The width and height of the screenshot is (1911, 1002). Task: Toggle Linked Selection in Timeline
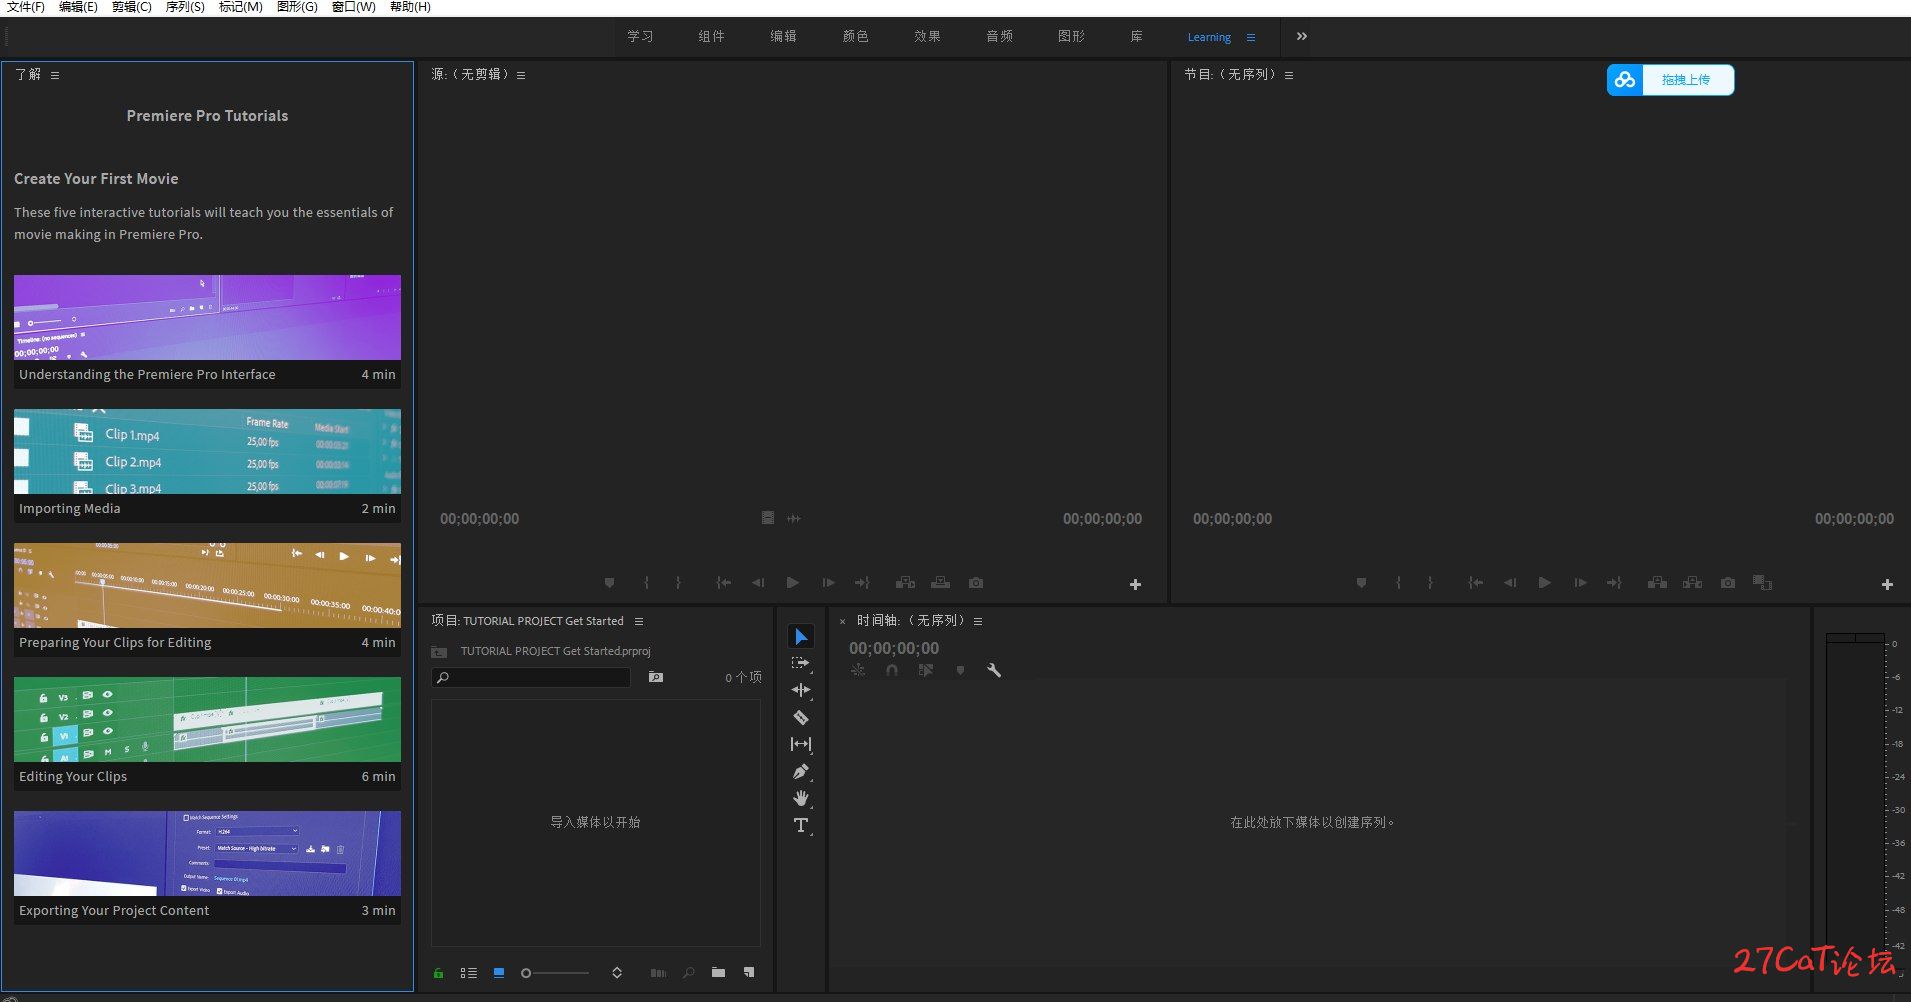click(926, 671)
